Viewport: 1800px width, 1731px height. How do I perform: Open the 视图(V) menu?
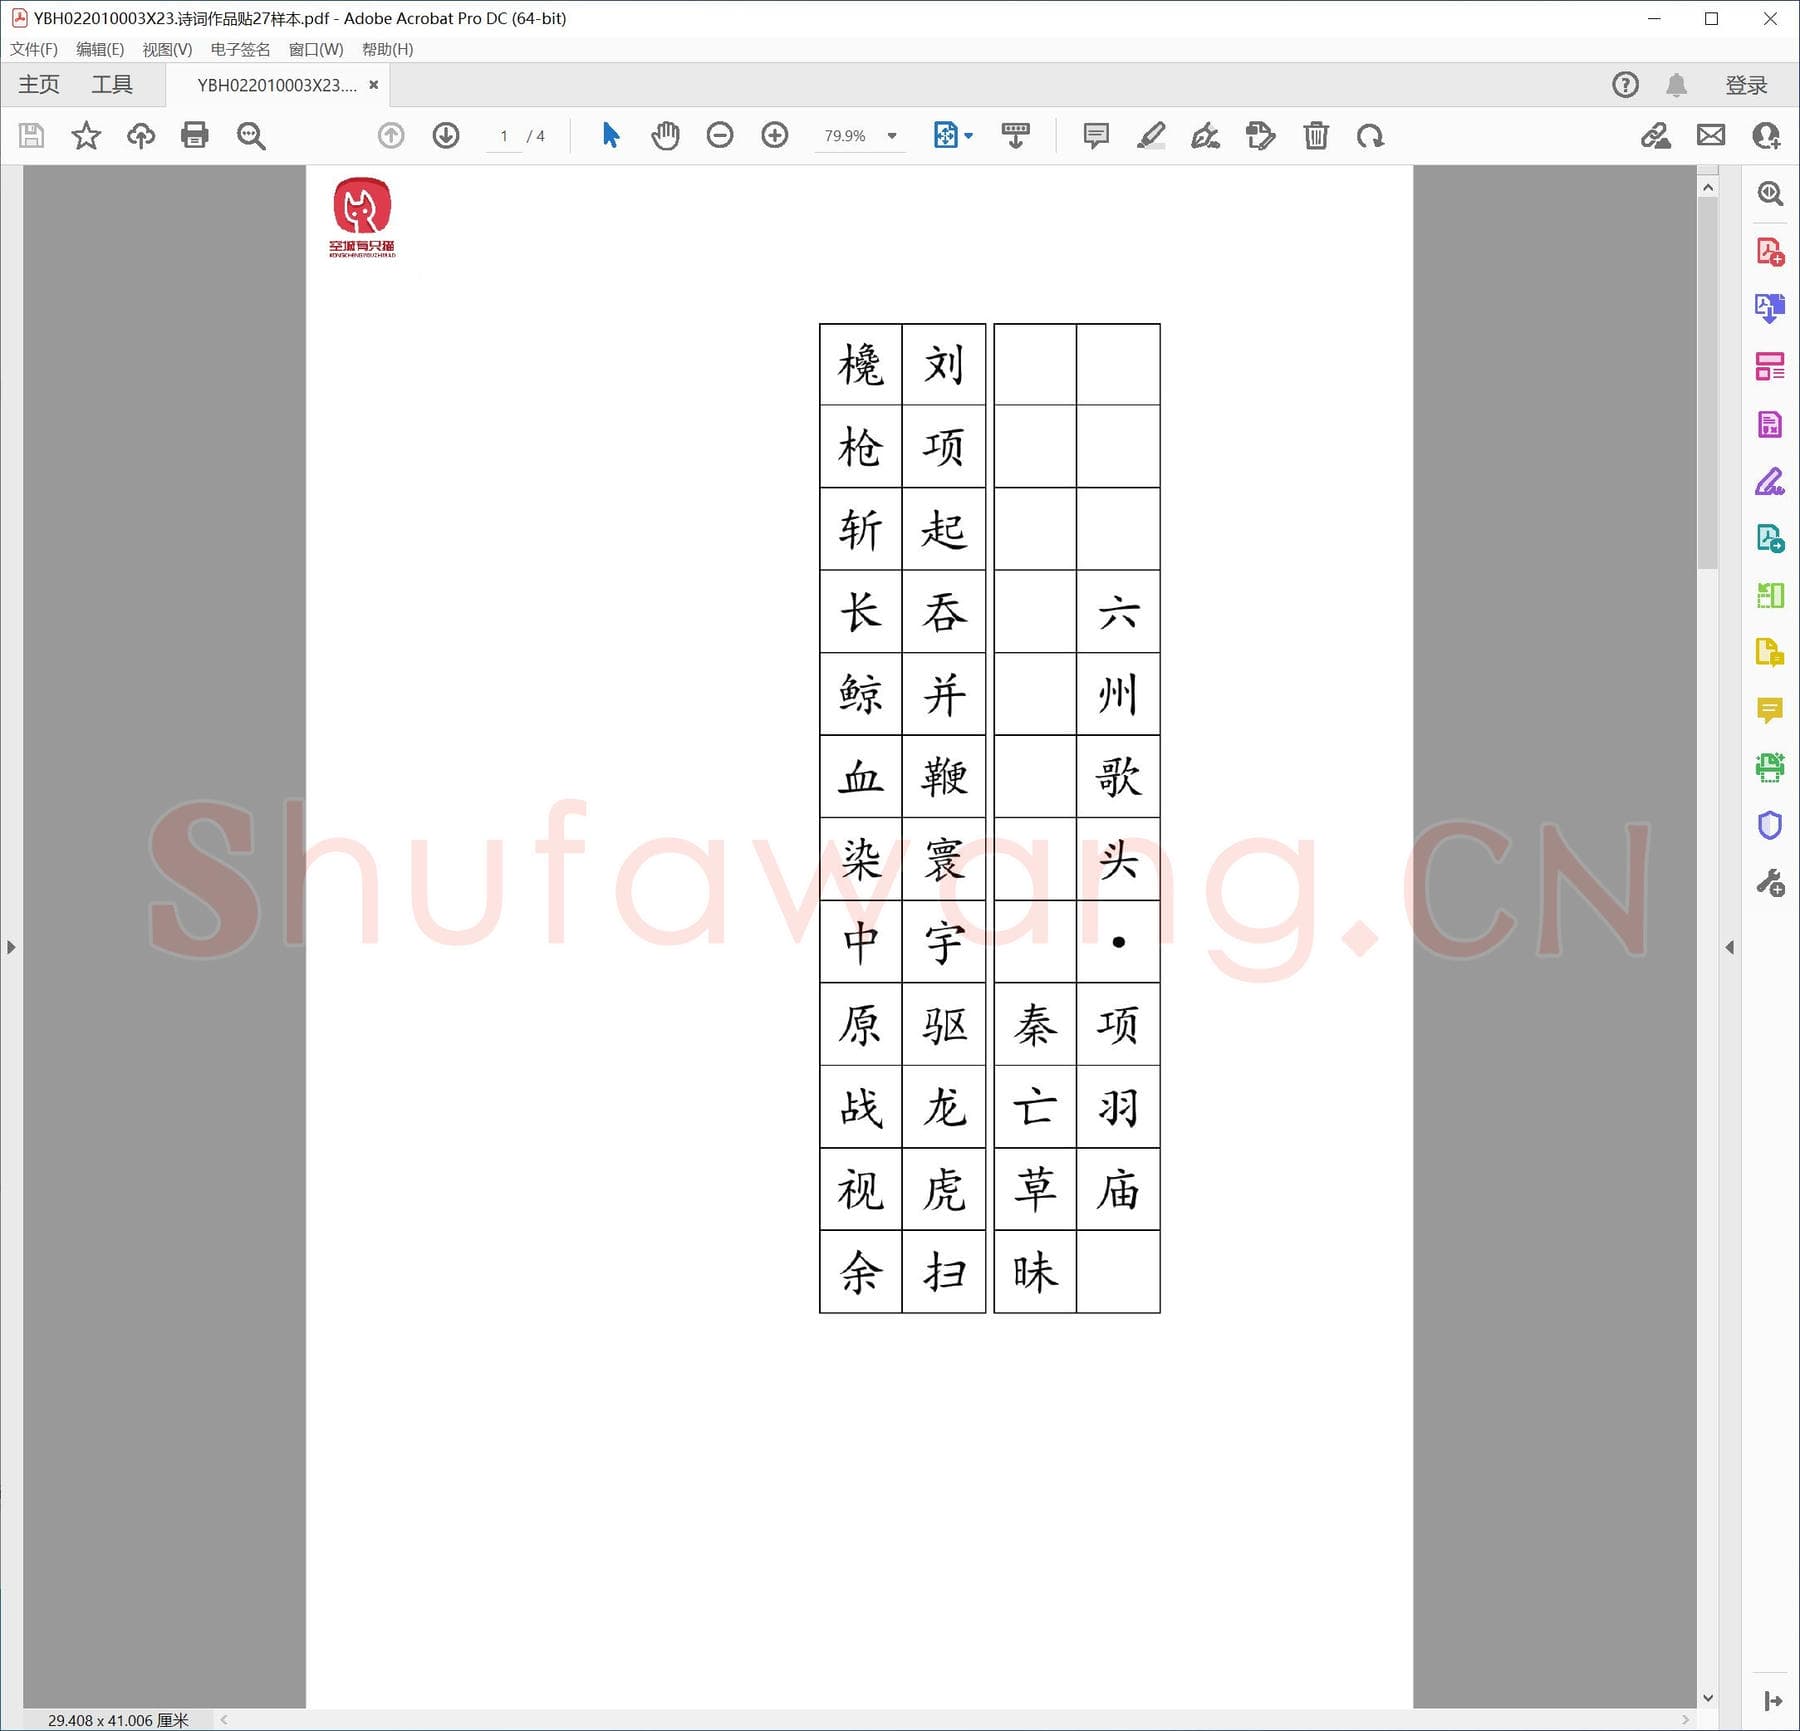pyautogui.click(x=167, y=49)
